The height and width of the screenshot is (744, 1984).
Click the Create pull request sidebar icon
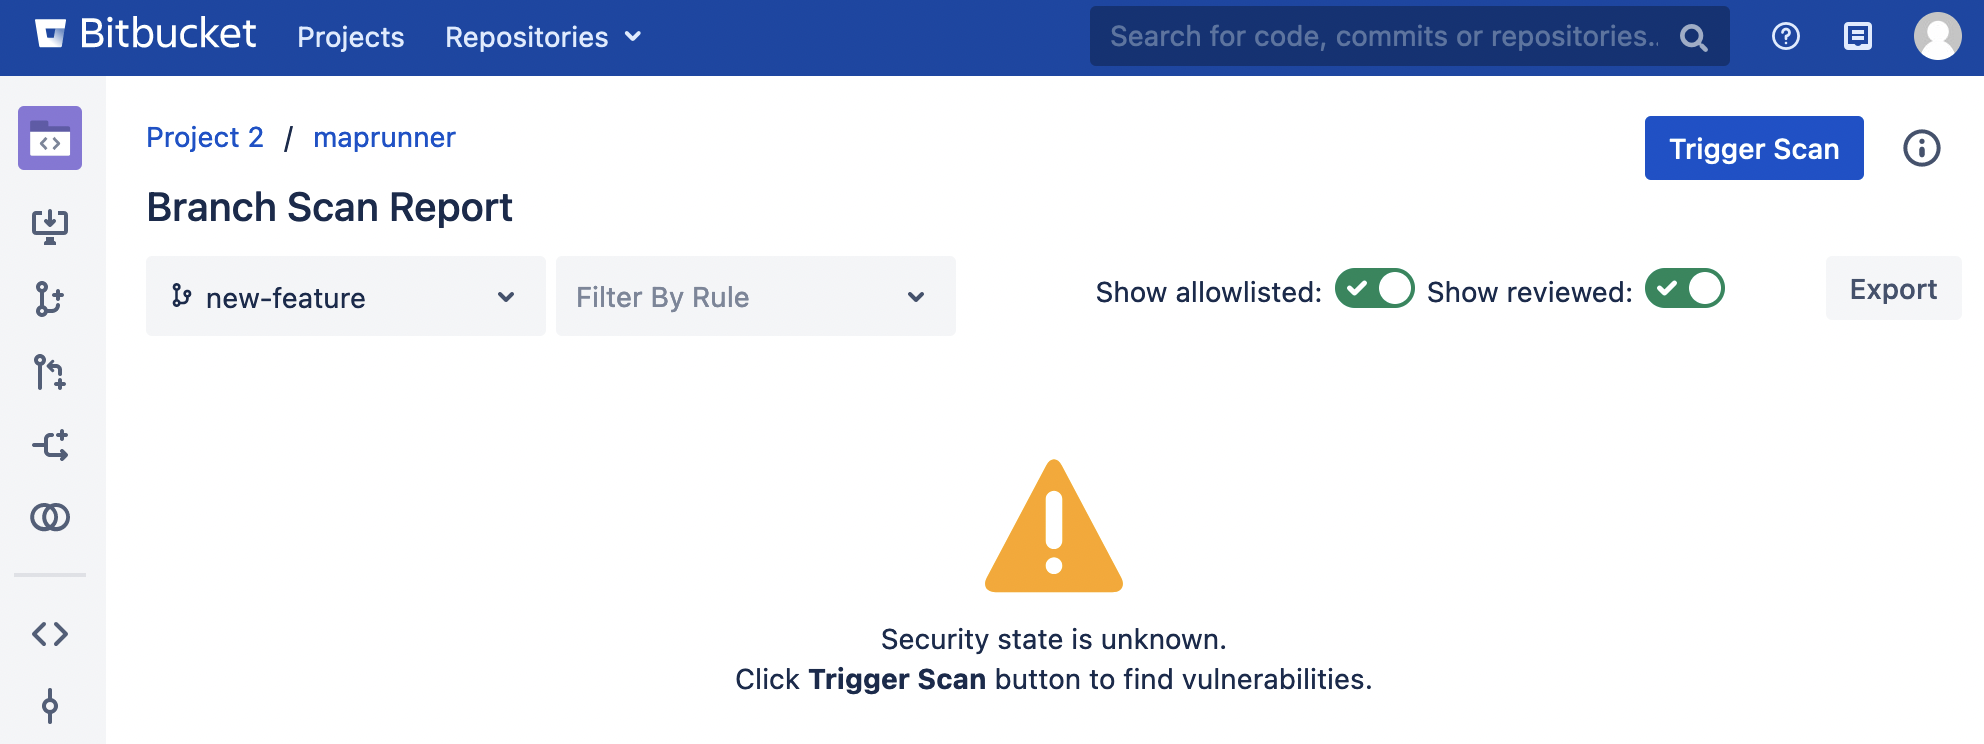pos(50,372)
